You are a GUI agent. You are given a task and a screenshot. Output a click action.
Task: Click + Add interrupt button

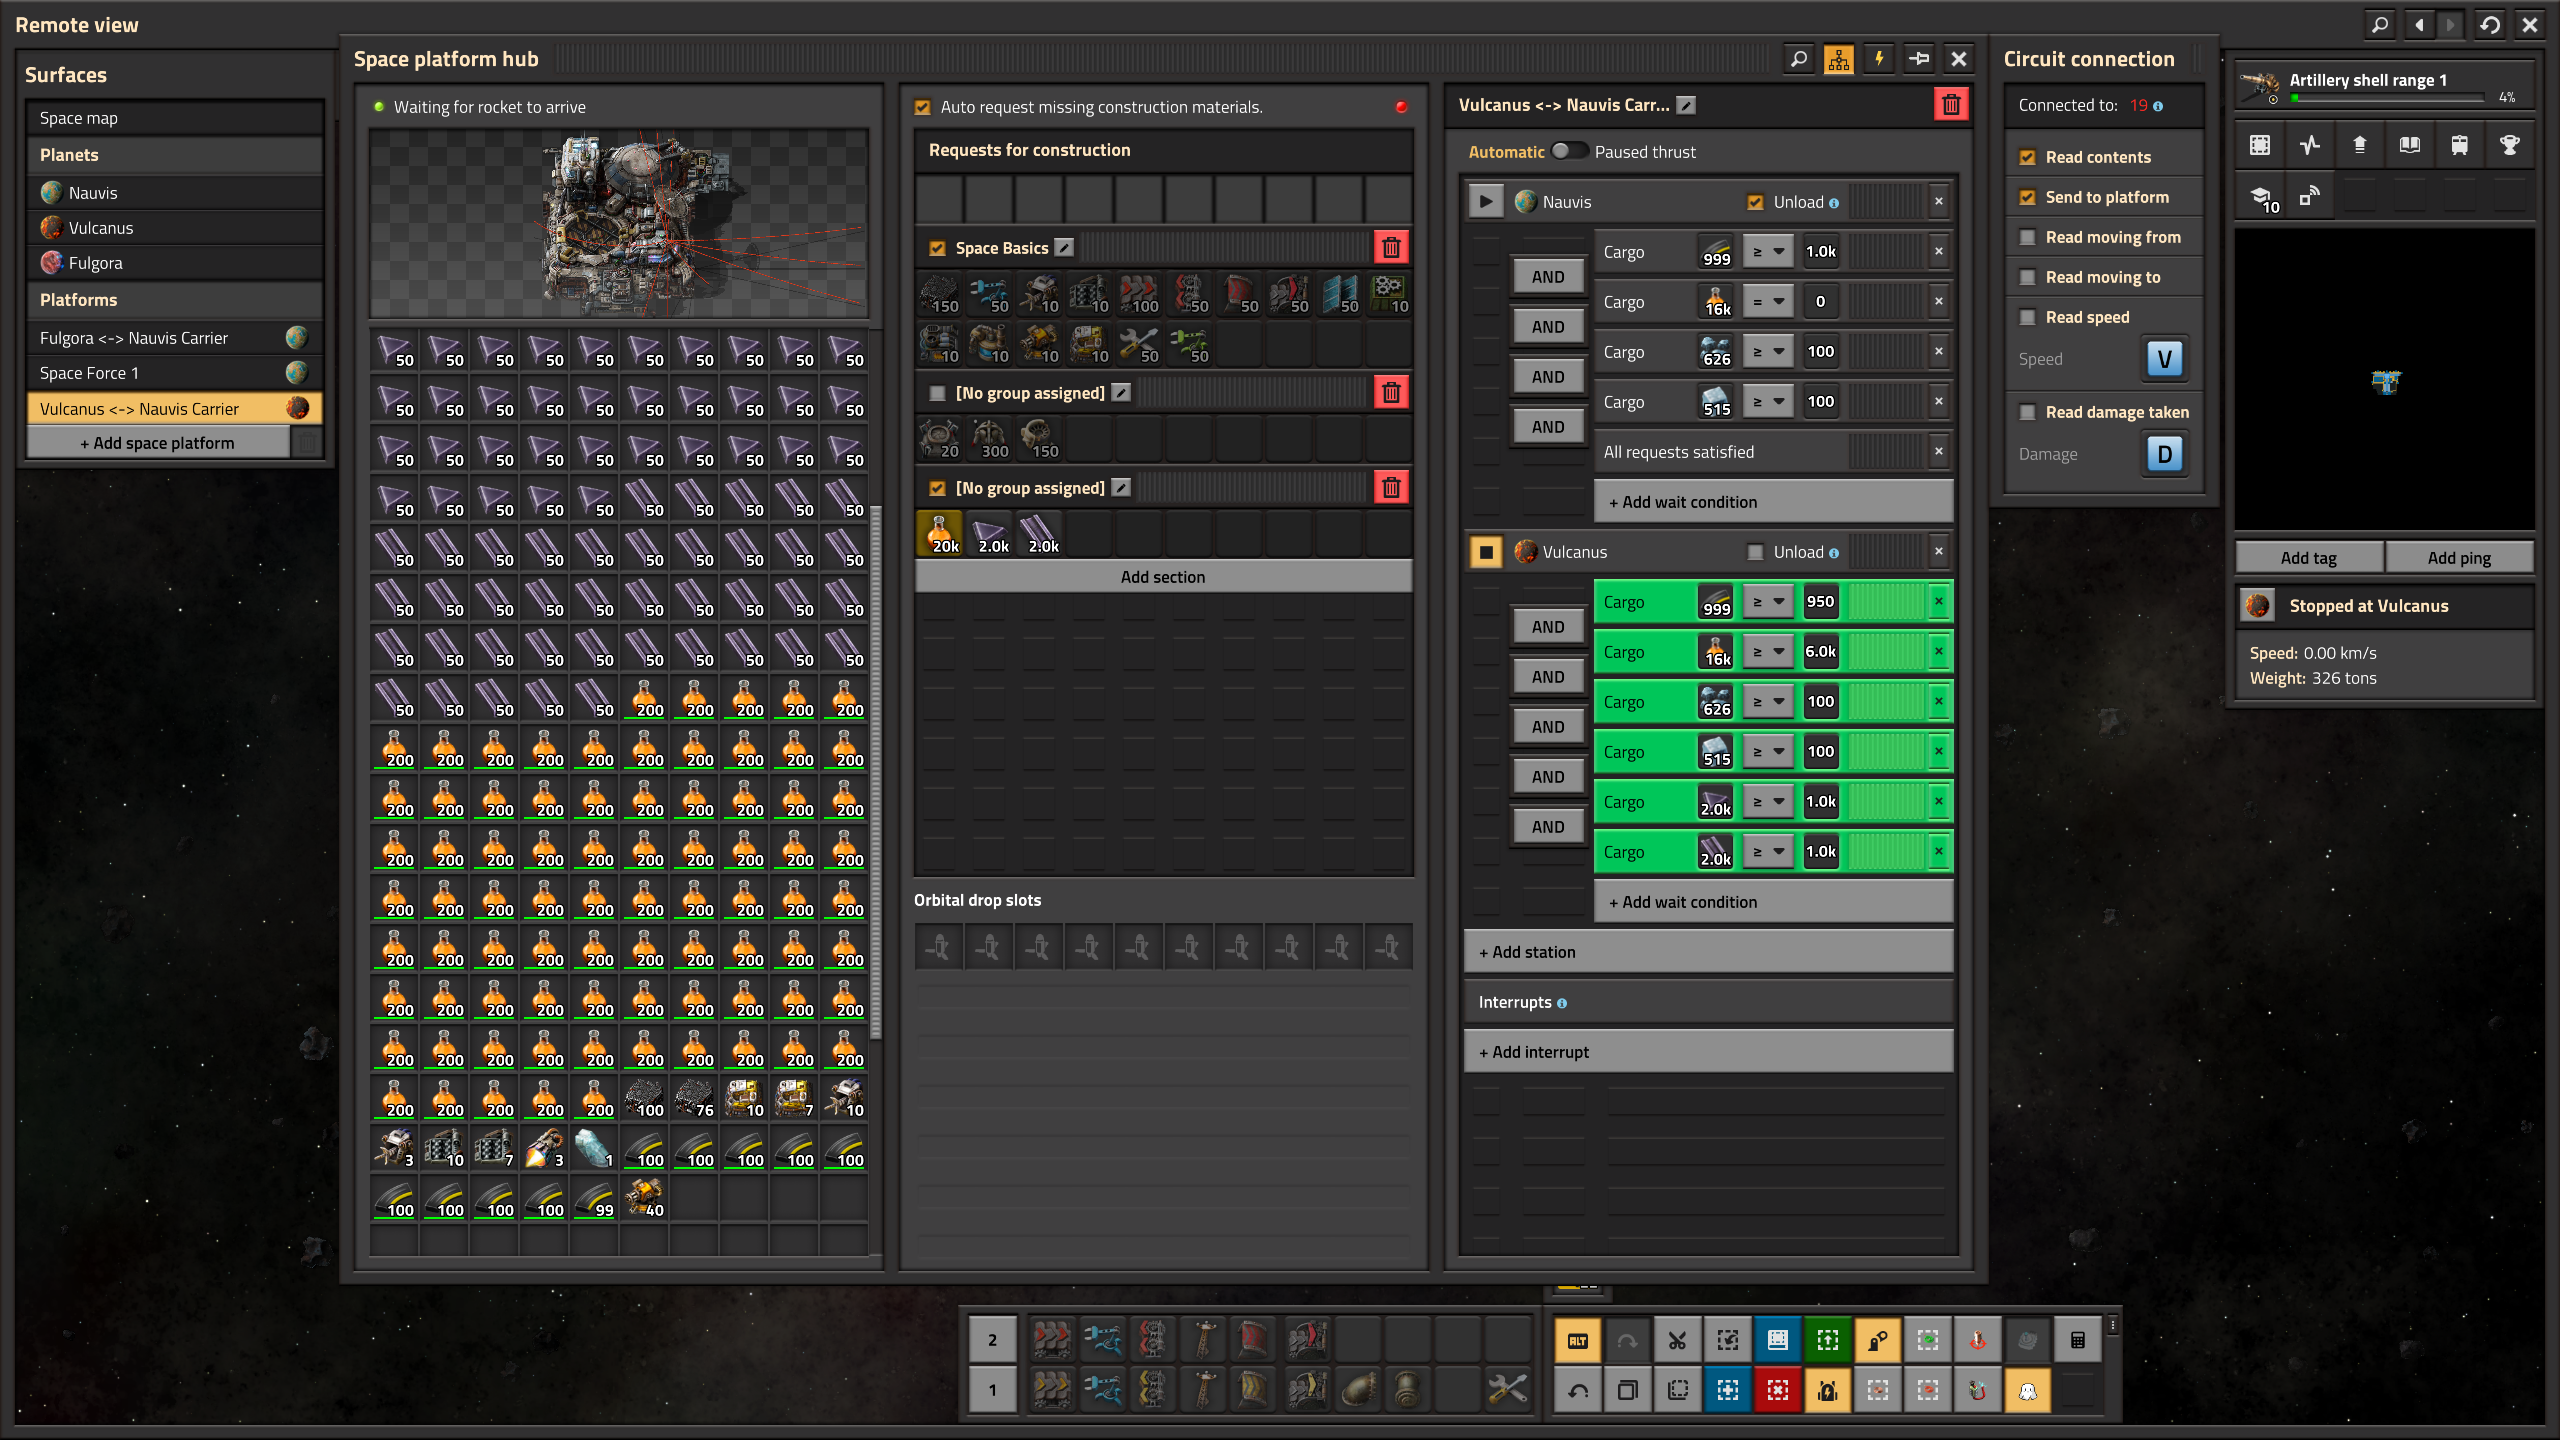point(1708,1051)
